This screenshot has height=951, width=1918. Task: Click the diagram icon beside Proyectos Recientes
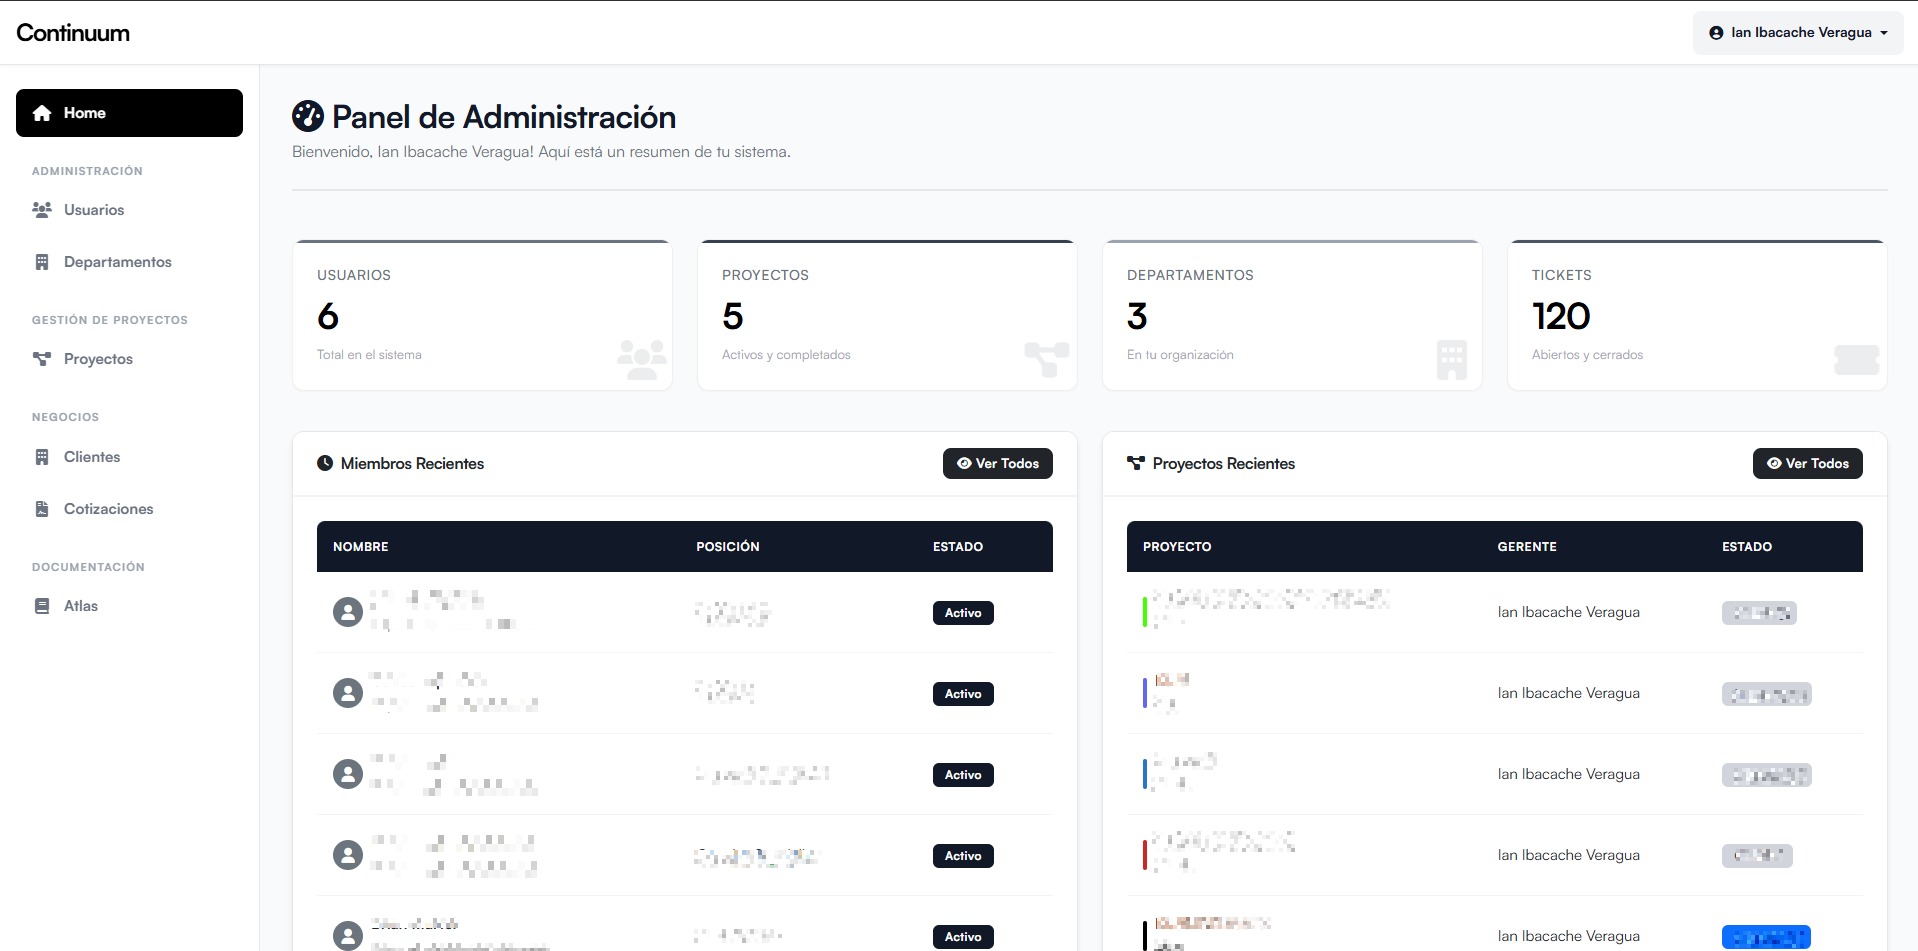click(x=1136, y=463)
